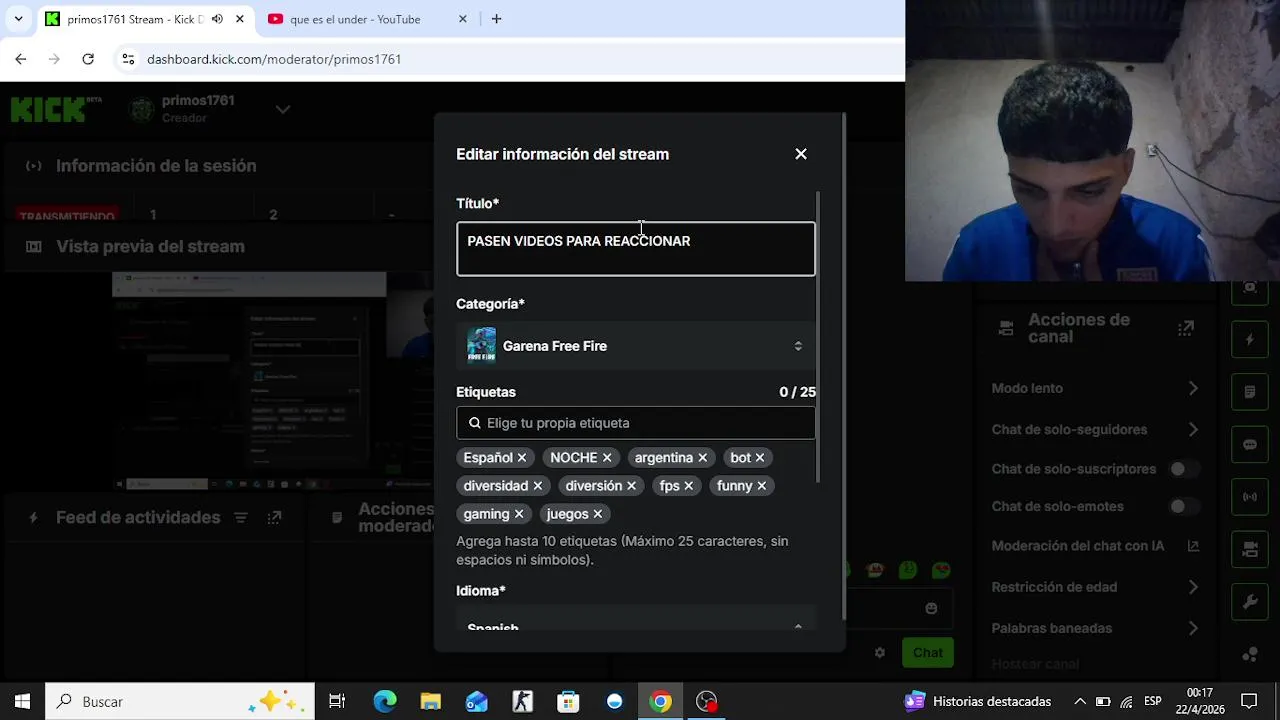The height and width of the screenshot is (720, 1280).
Task: Remove the gaming tag
Action: (519, 514)
